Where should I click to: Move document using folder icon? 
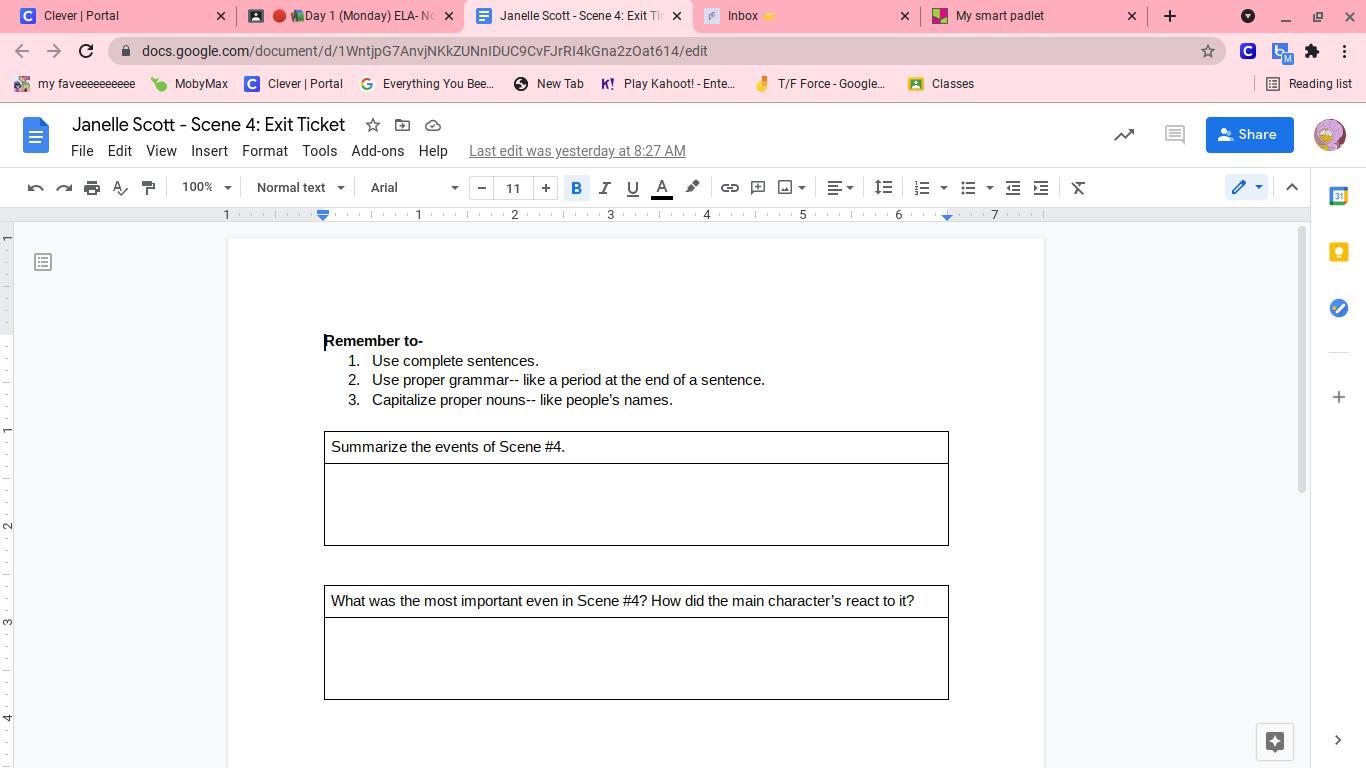[402, 125]
